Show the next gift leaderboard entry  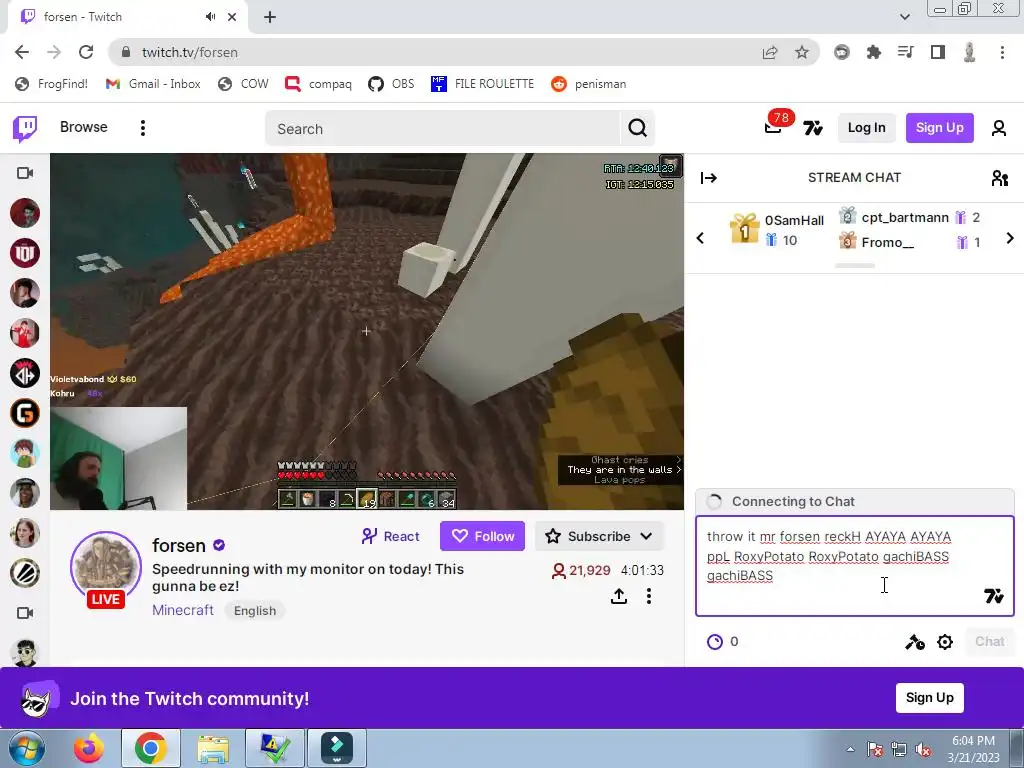point(1010,238)
